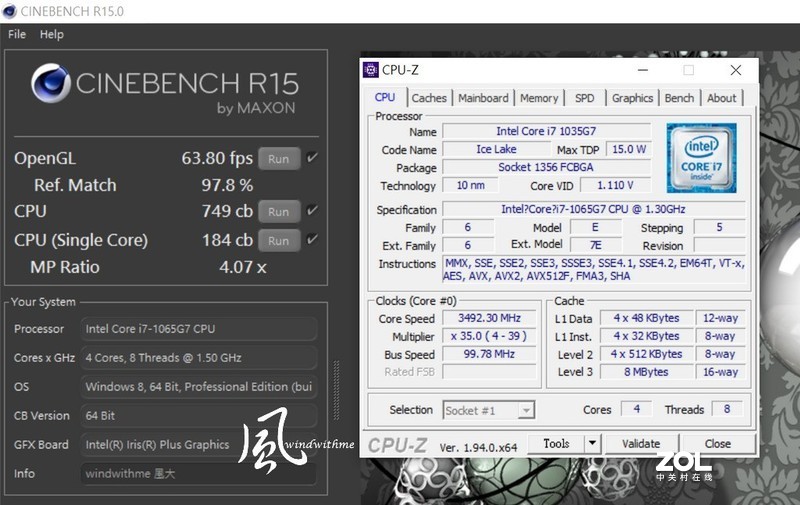This screenshot has width=800, height=505.
Task: Click the Code Name value Ice Lake
Action: pyautogui.click(x=496, y=149)
